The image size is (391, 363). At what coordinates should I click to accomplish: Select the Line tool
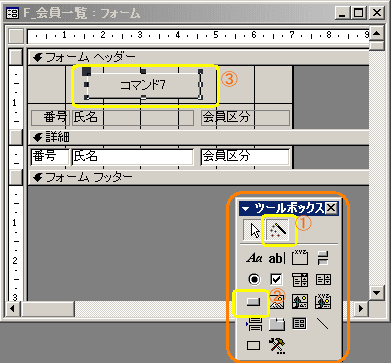[x=322, y=324]
